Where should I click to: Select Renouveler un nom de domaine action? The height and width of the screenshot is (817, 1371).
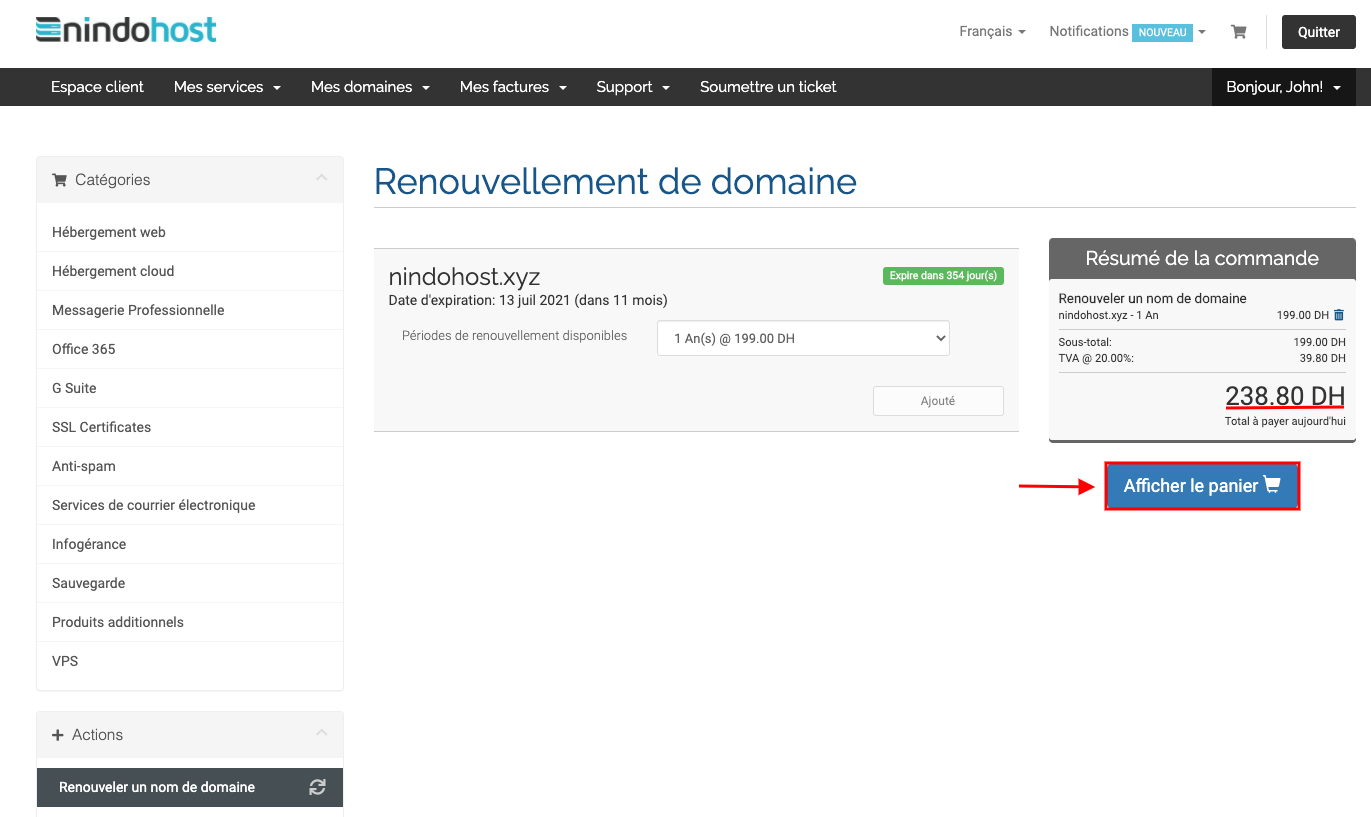point(190,787)
